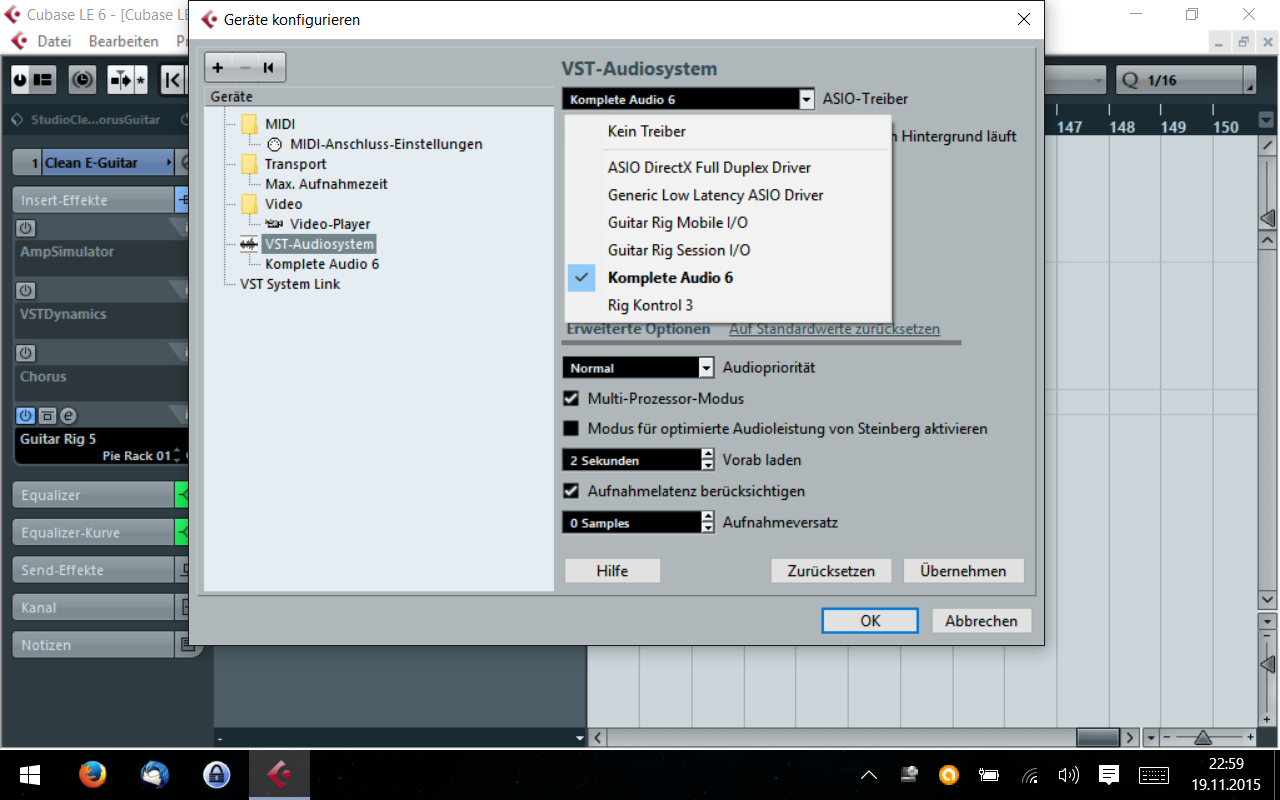Click the upper vertical zoom slider at right edge

click(x=1268, y=218)
